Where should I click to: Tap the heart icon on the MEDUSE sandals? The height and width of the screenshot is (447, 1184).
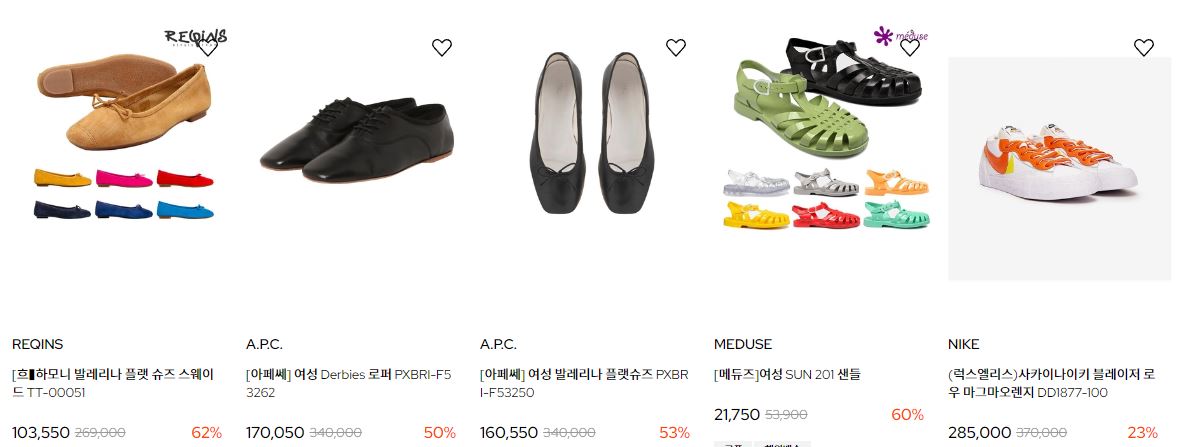tap(910, 48)
